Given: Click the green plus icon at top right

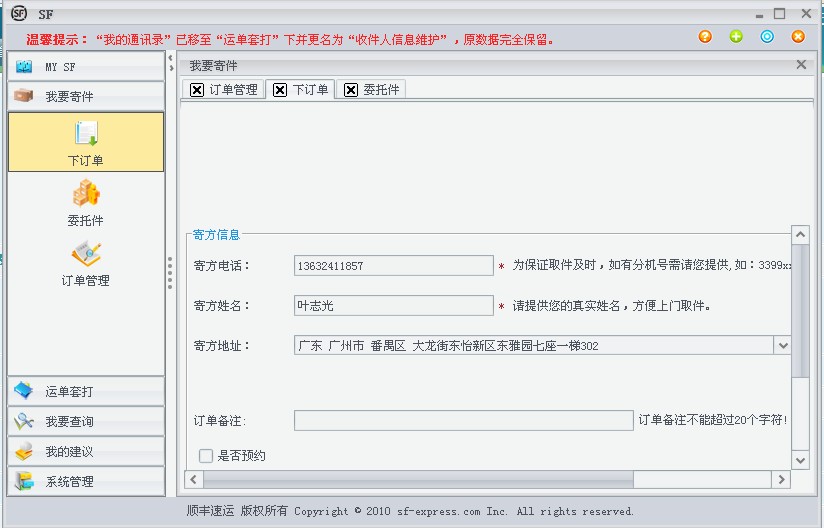Looking at the screenshot, I should 736,37.
